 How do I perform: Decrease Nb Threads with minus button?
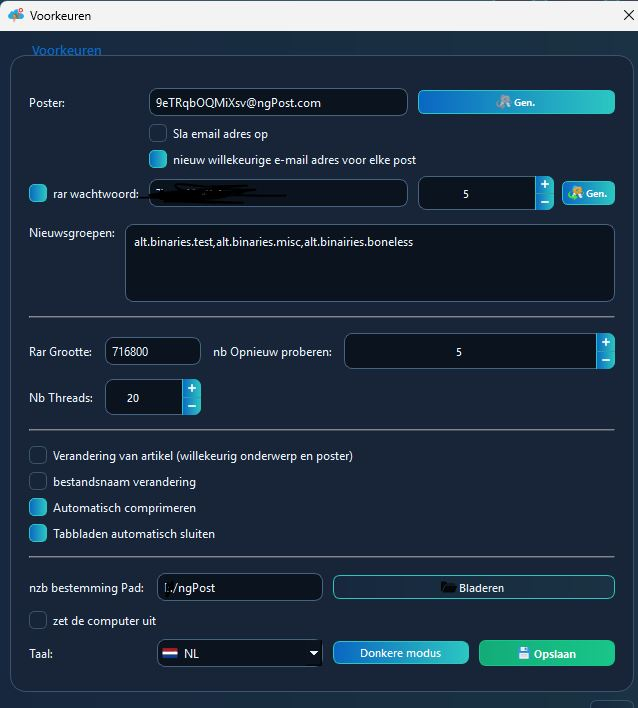click(x=191, y=406)
